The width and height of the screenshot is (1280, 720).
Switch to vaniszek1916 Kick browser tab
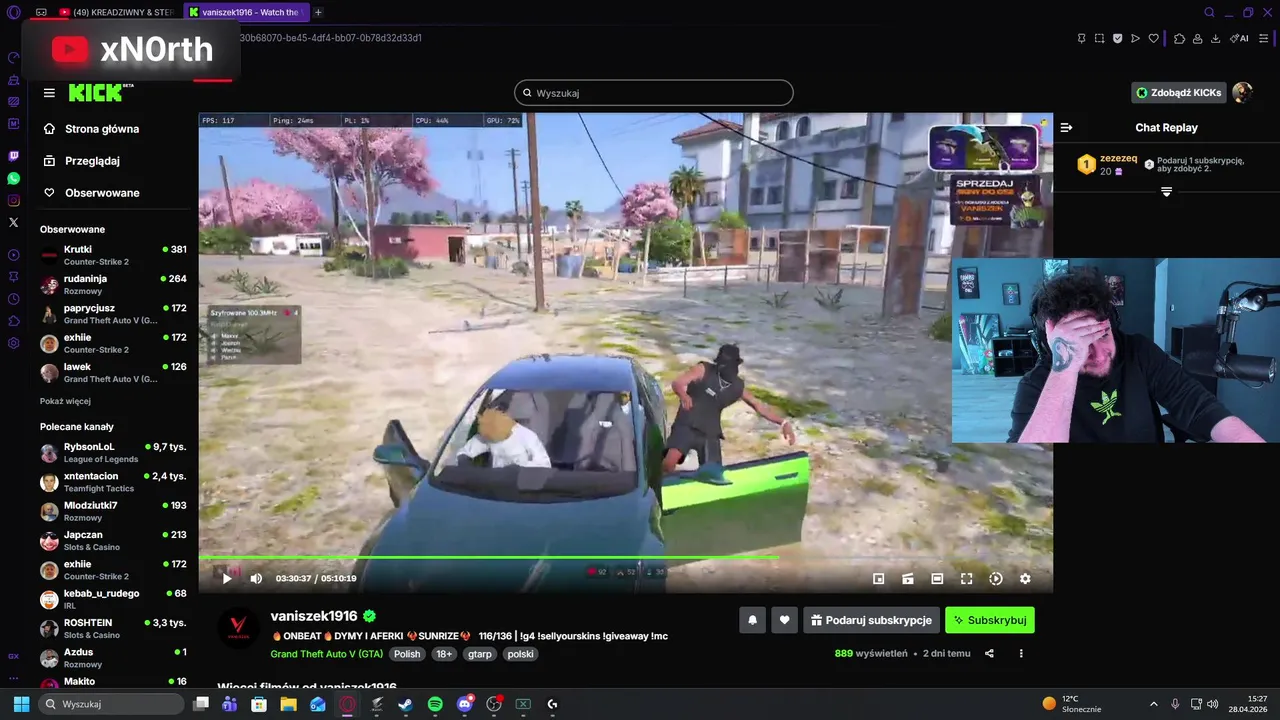pos(245,12)
